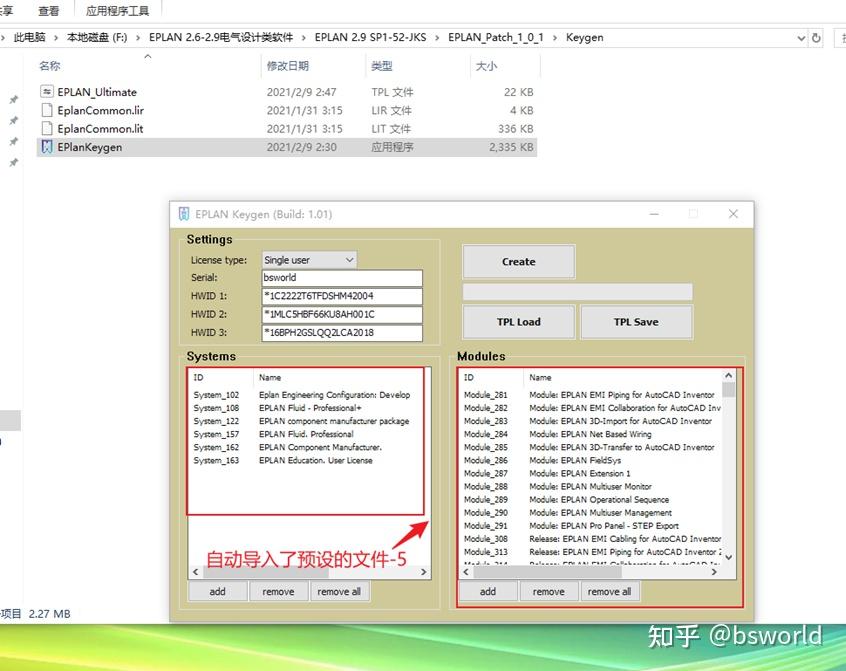This screenshot has width=846, height=671.
Task: Select Module_289 Operational Sequence row
Action: click(591, 500)
